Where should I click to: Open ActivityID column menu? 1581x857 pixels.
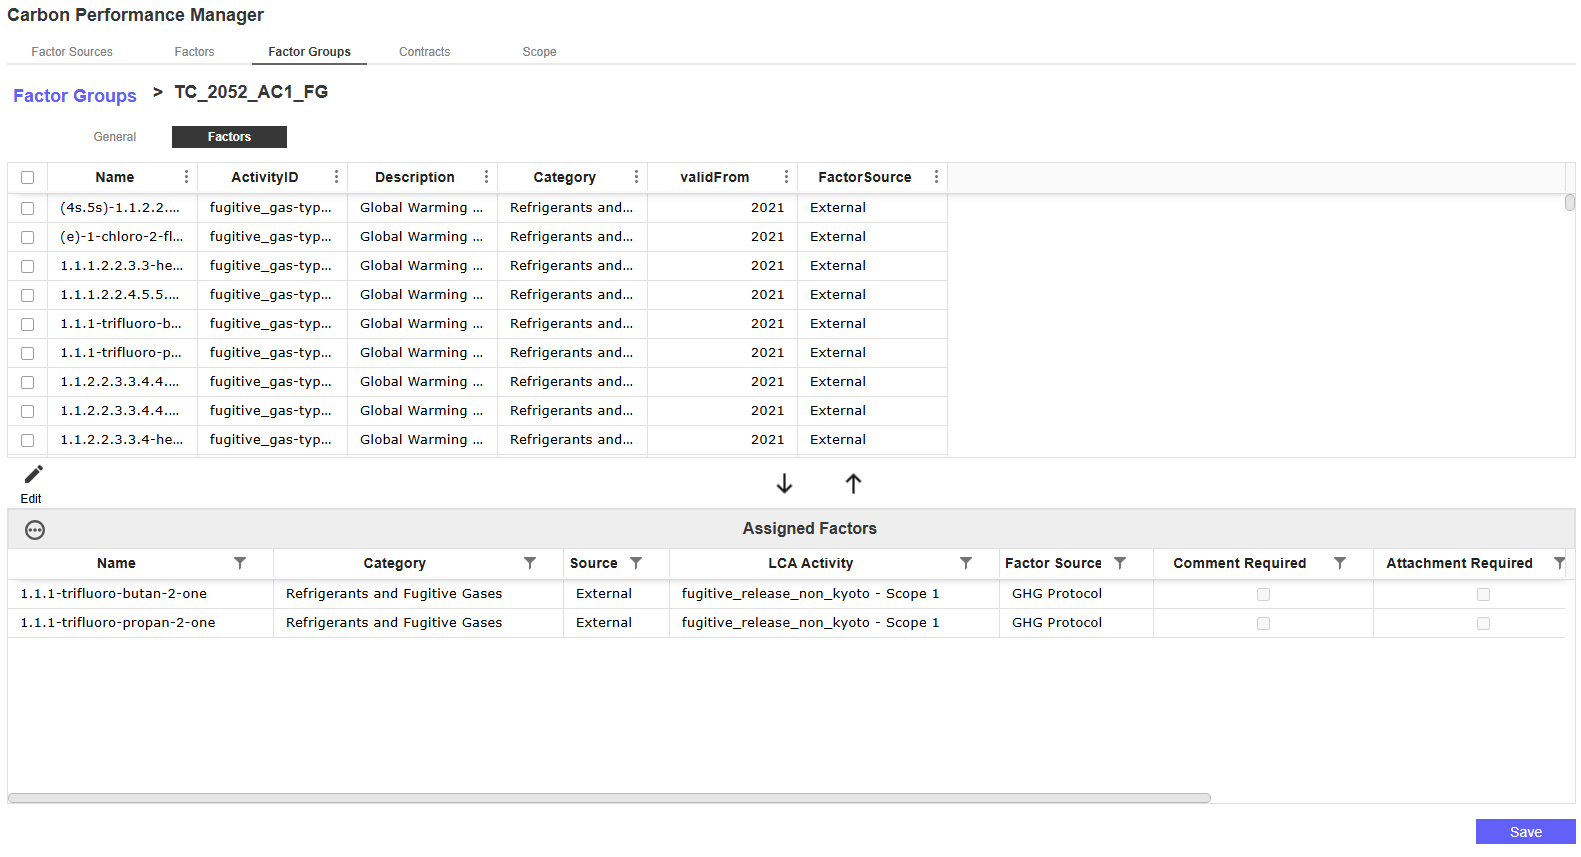[336, 177]
